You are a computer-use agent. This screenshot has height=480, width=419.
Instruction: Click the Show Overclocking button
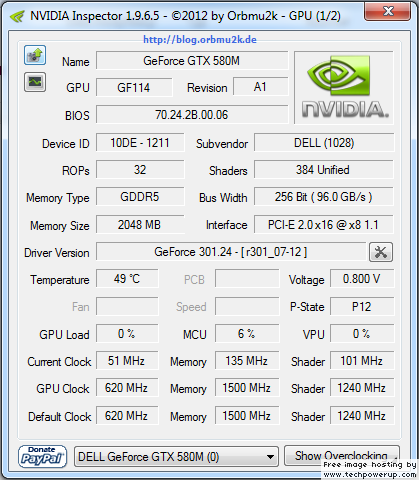(x=342, y=456)
